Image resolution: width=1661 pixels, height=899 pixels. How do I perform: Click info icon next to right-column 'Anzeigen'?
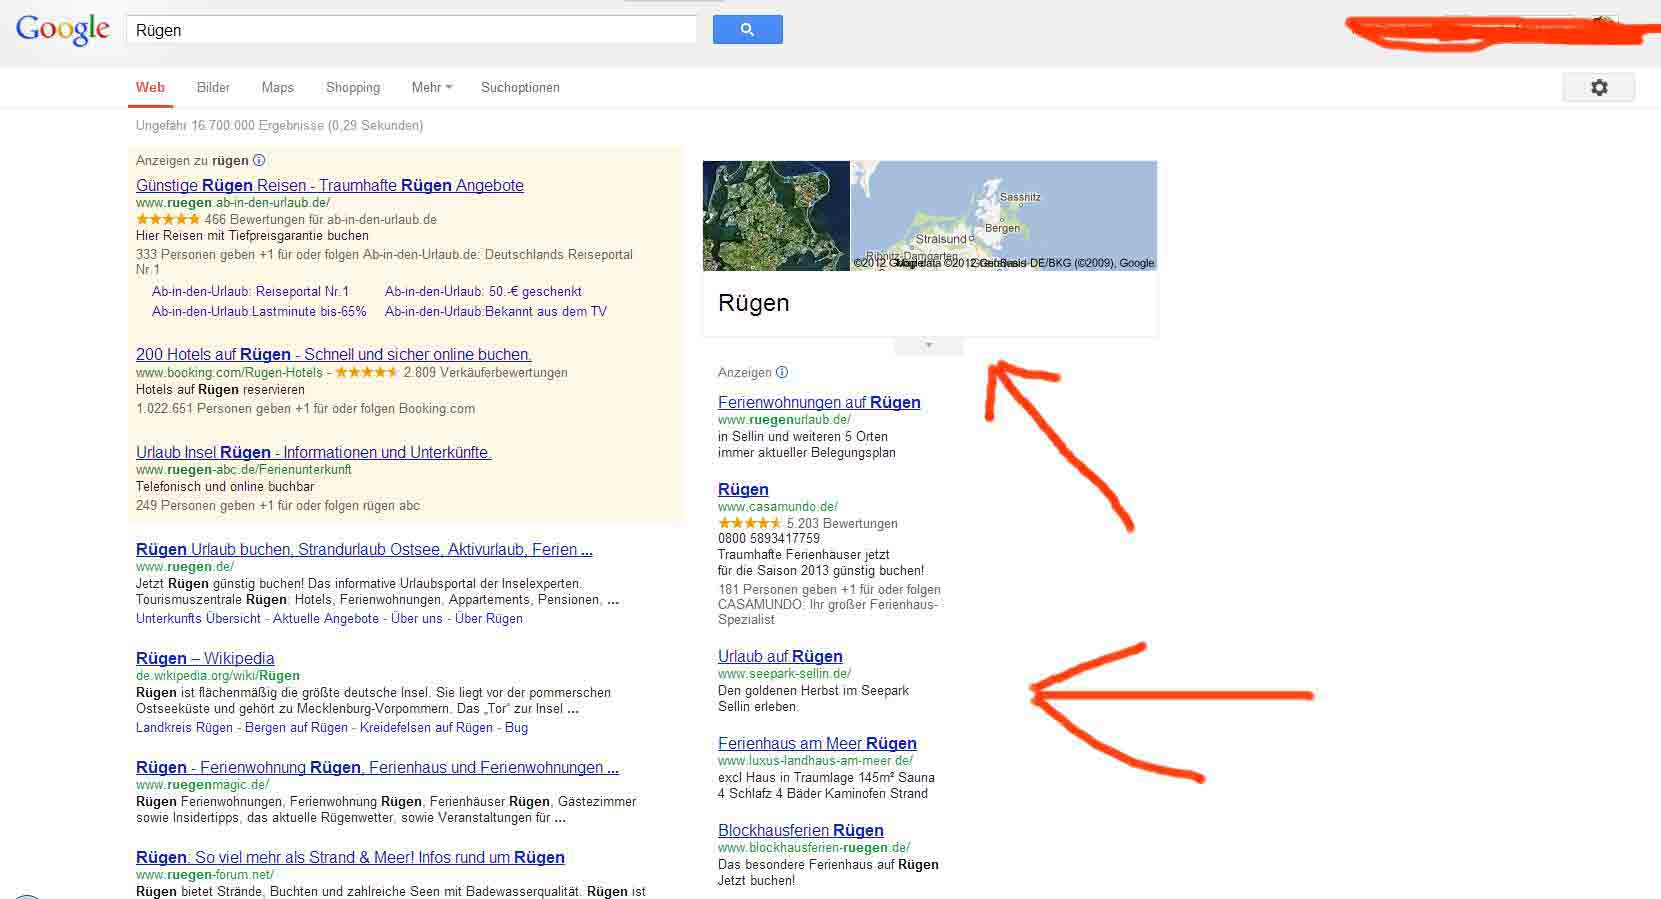782,372
